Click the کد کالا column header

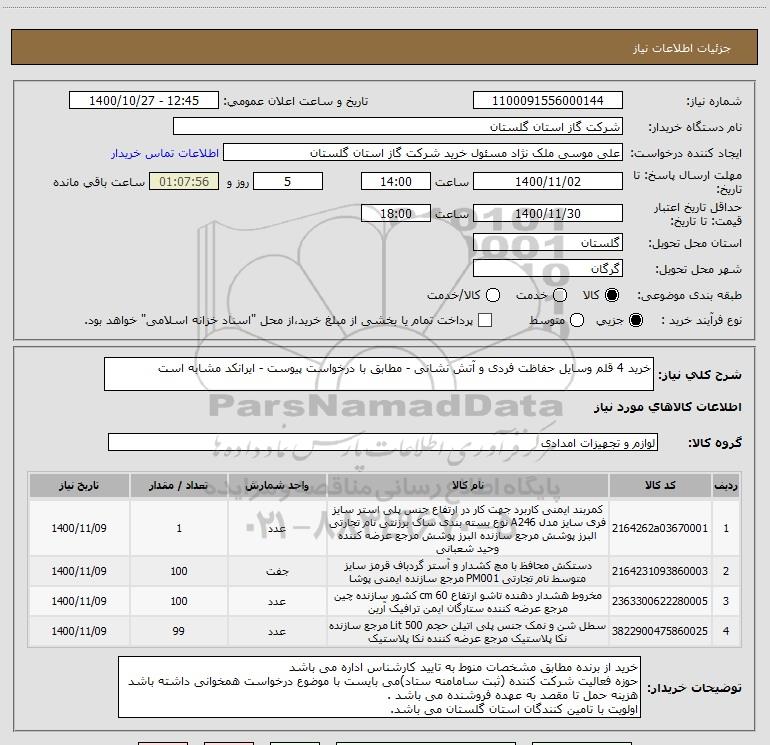[x=660, y=486]
